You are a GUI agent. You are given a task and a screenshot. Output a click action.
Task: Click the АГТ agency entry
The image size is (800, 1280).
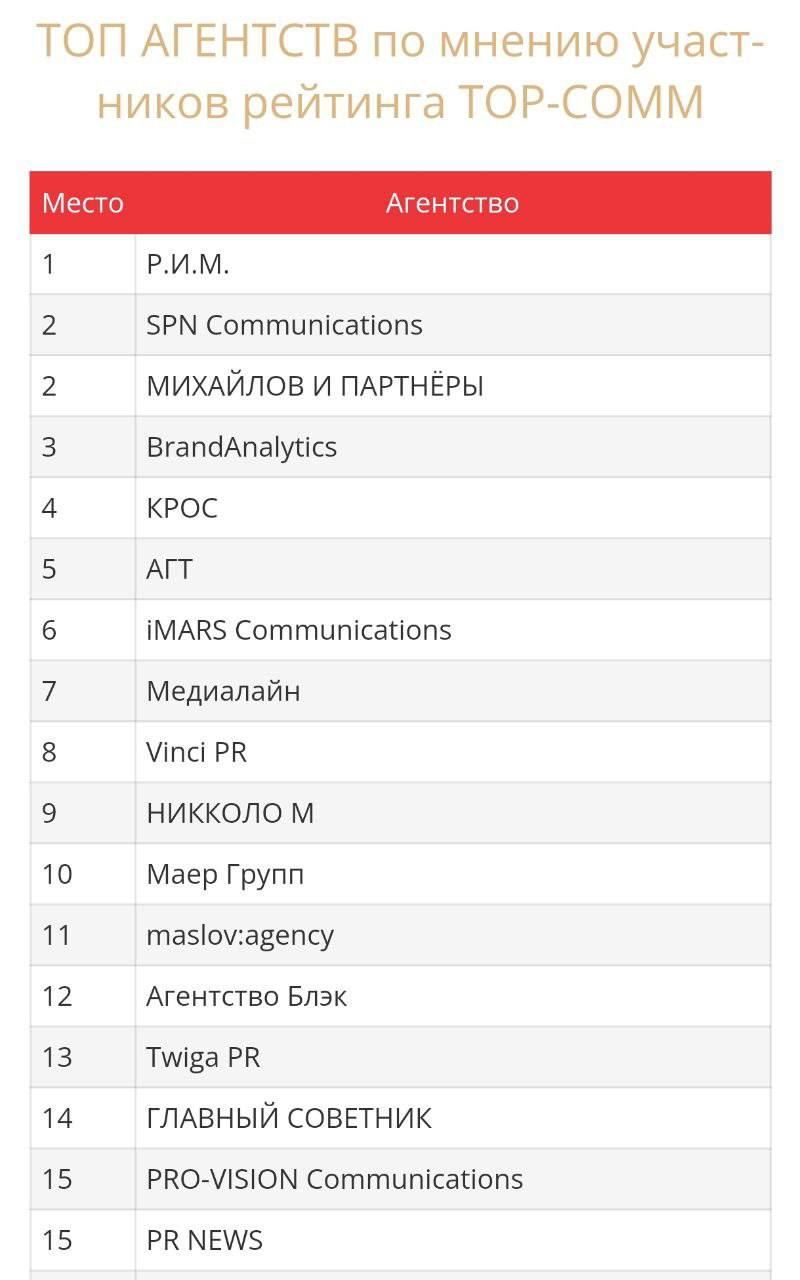[x=169, y=569]
